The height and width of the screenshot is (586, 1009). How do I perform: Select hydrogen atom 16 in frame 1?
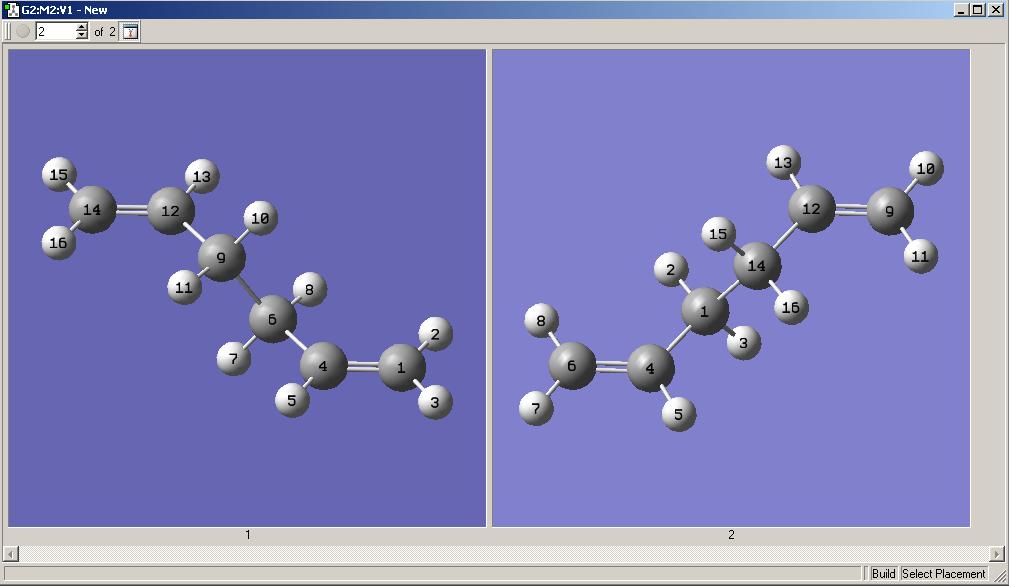[58, 243]
